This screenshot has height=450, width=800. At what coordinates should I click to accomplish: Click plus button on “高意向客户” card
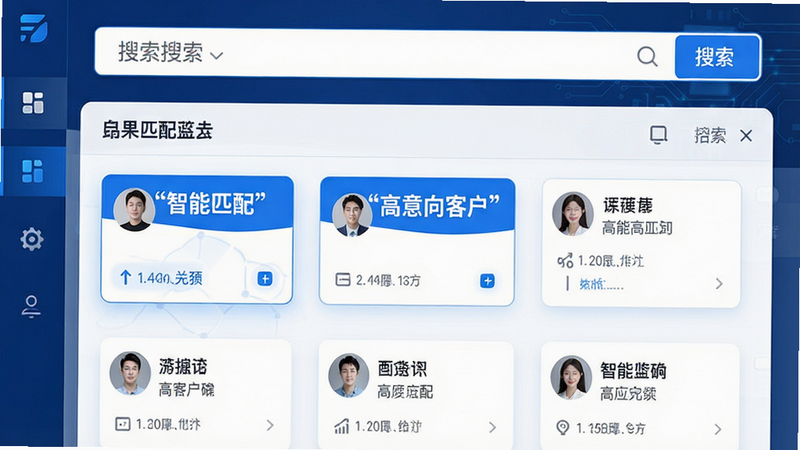tap(487, 281)
